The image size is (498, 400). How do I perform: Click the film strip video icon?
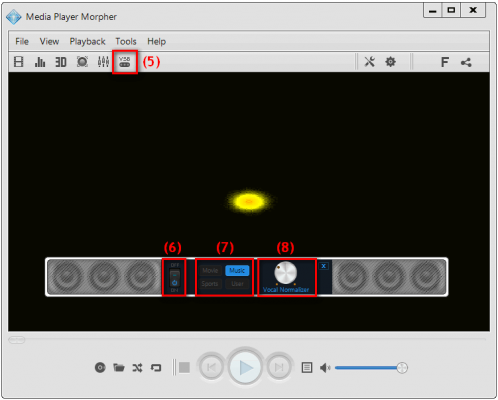pyautogui.click(x=19, y=62)
